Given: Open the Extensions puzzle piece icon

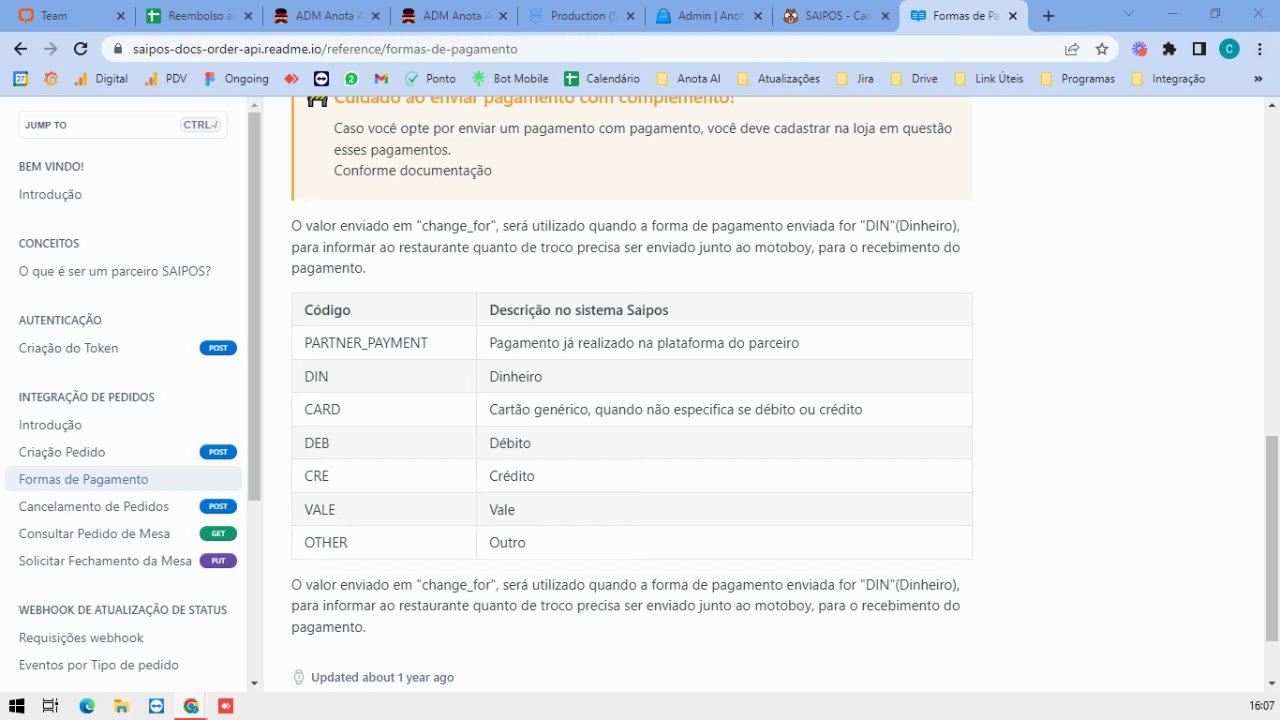Looking at the screenshot, I should [1169, 49].
